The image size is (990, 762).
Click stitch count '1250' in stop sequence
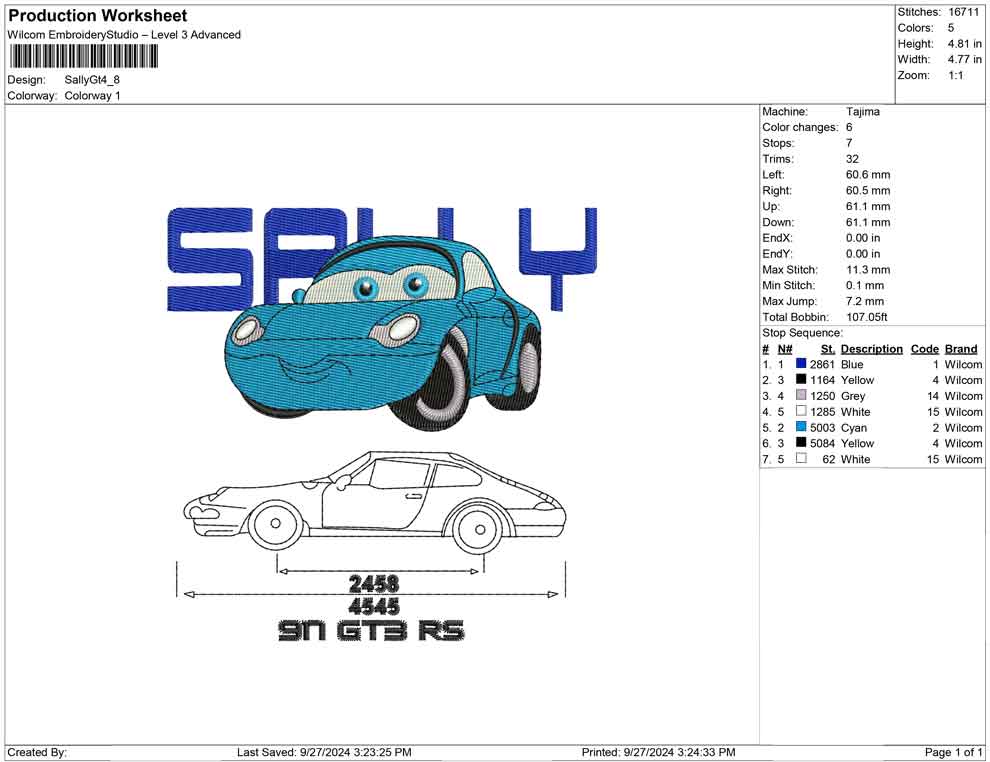coord(822,396)
